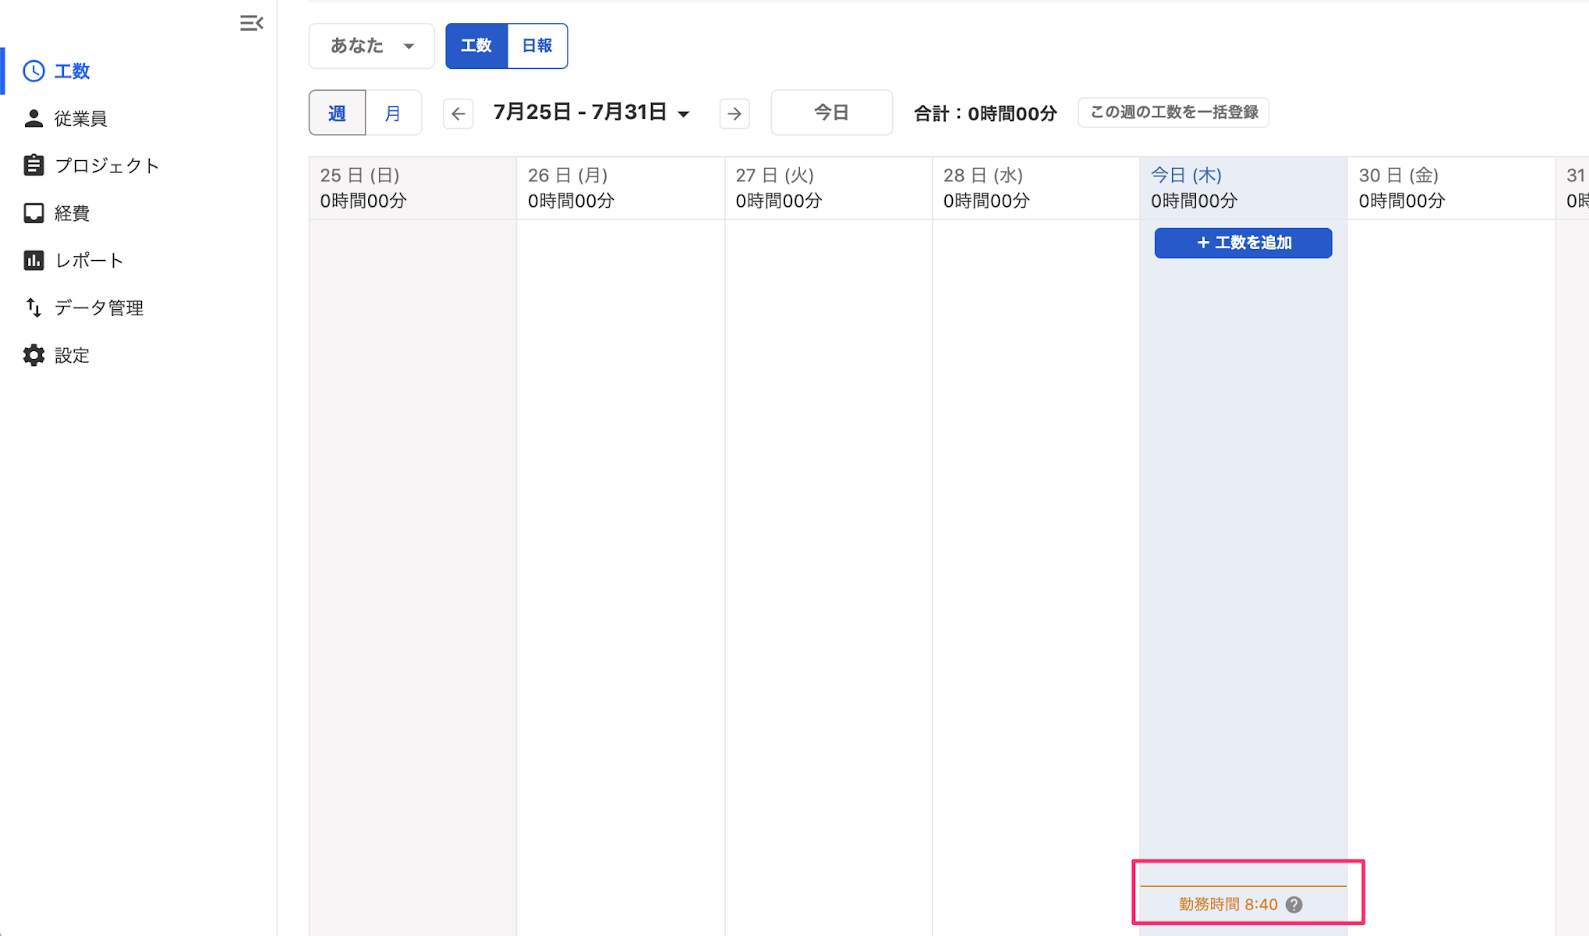
Task: Switch to the 工数 view toggle
Action: pos(476,46)
